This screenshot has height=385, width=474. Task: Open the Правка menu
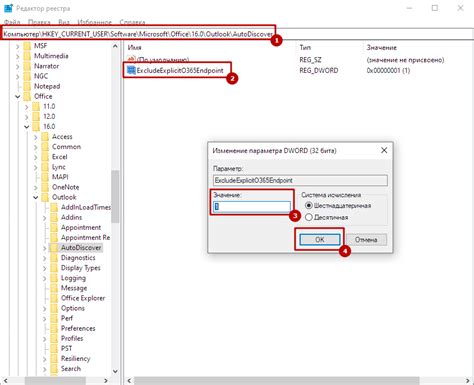point(39,22)
